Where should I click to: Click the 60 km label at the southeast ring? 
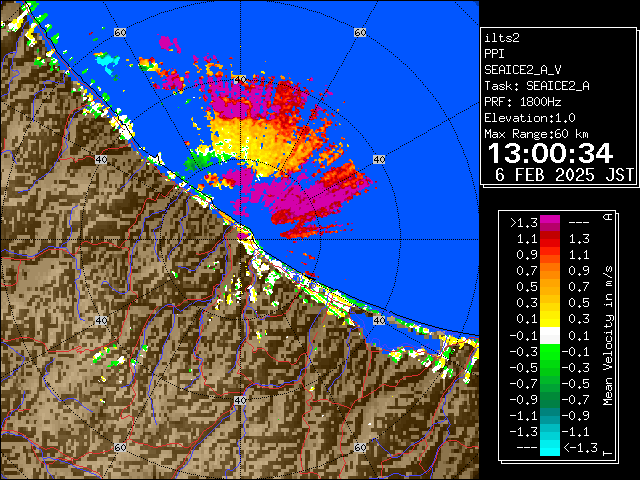tap(360, 447)
